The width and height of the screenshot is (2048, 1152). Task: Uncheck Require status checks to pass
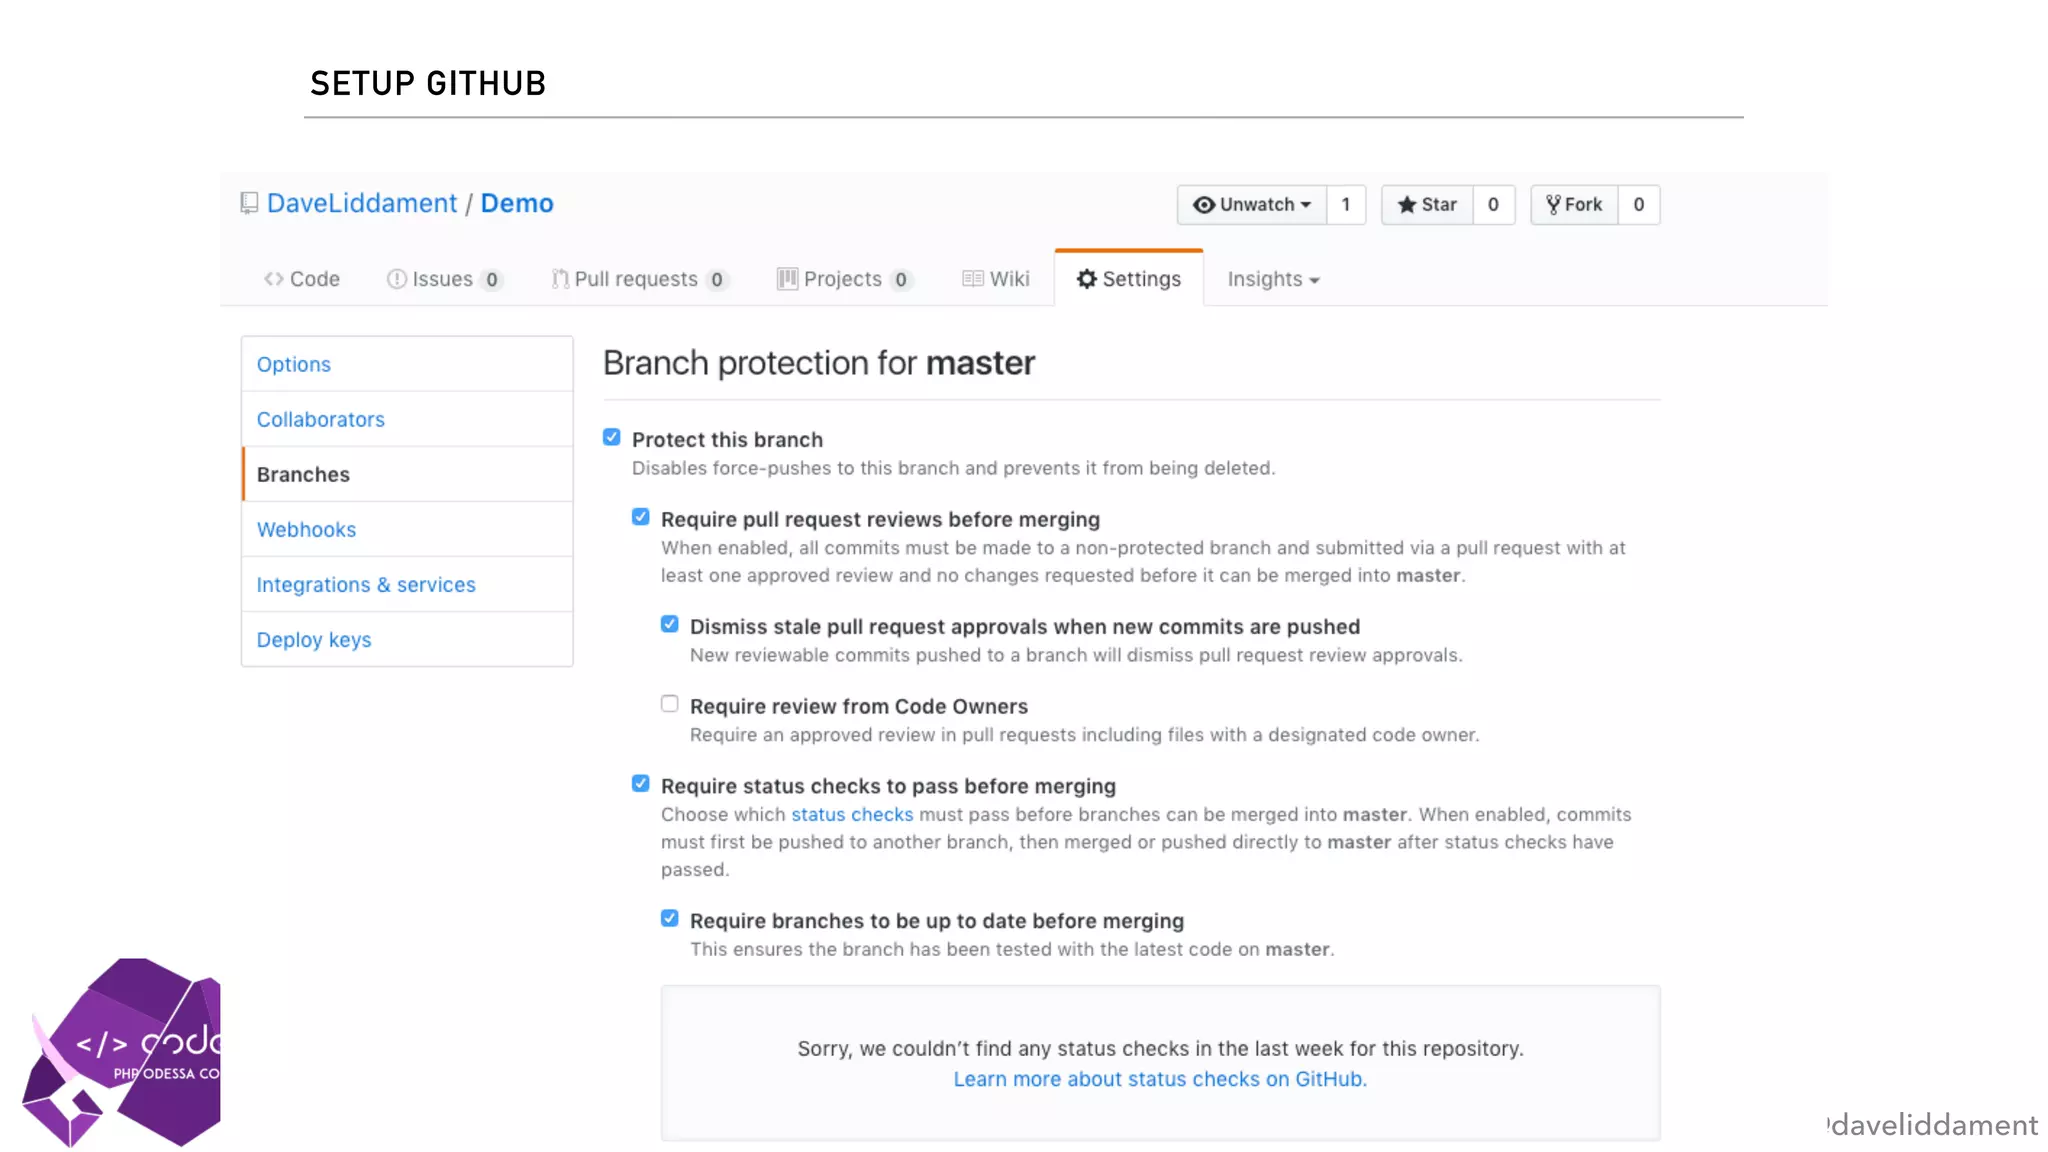click(x=641, y=784)
